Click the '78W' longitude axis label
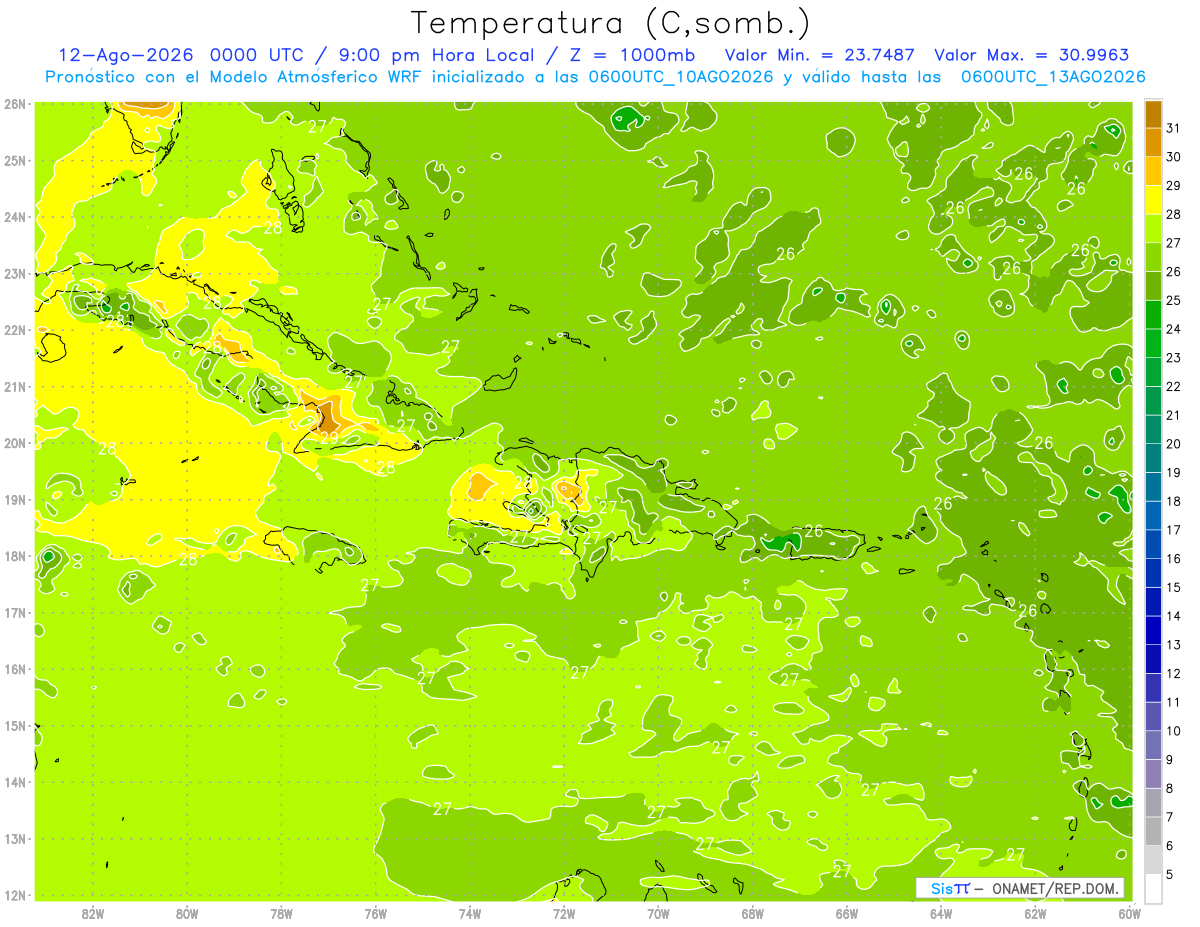Image resolution: width=1200 pixels, height=927 pixels. point(281,913)
